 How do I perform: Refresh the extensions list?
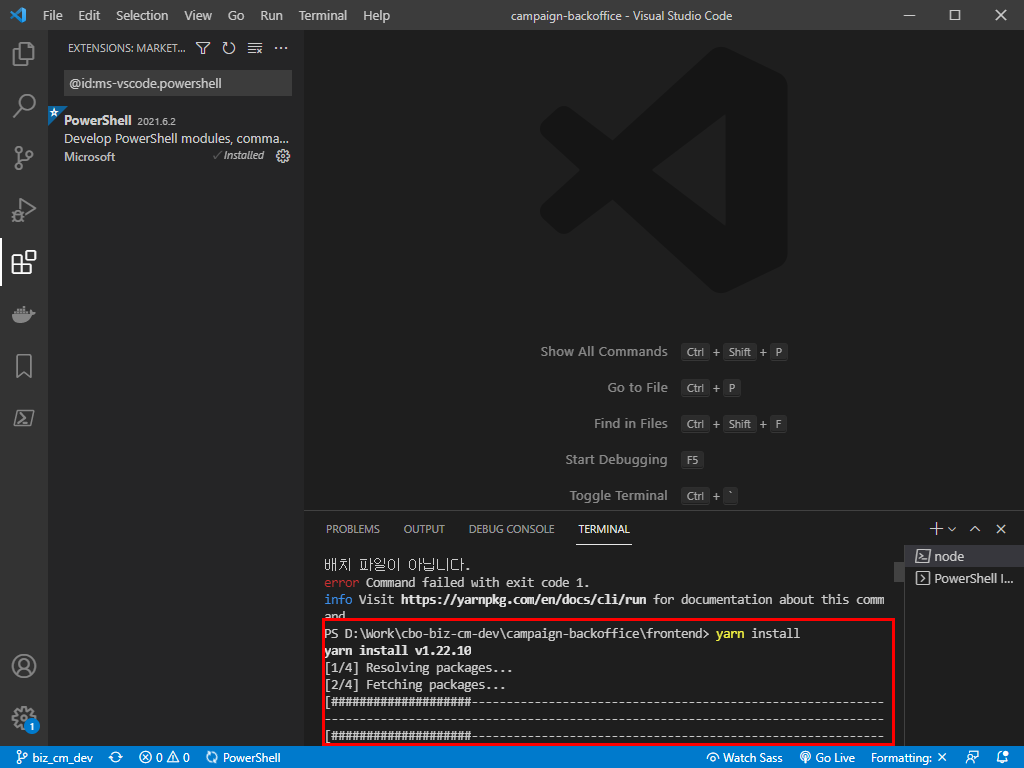pos(229,48)
